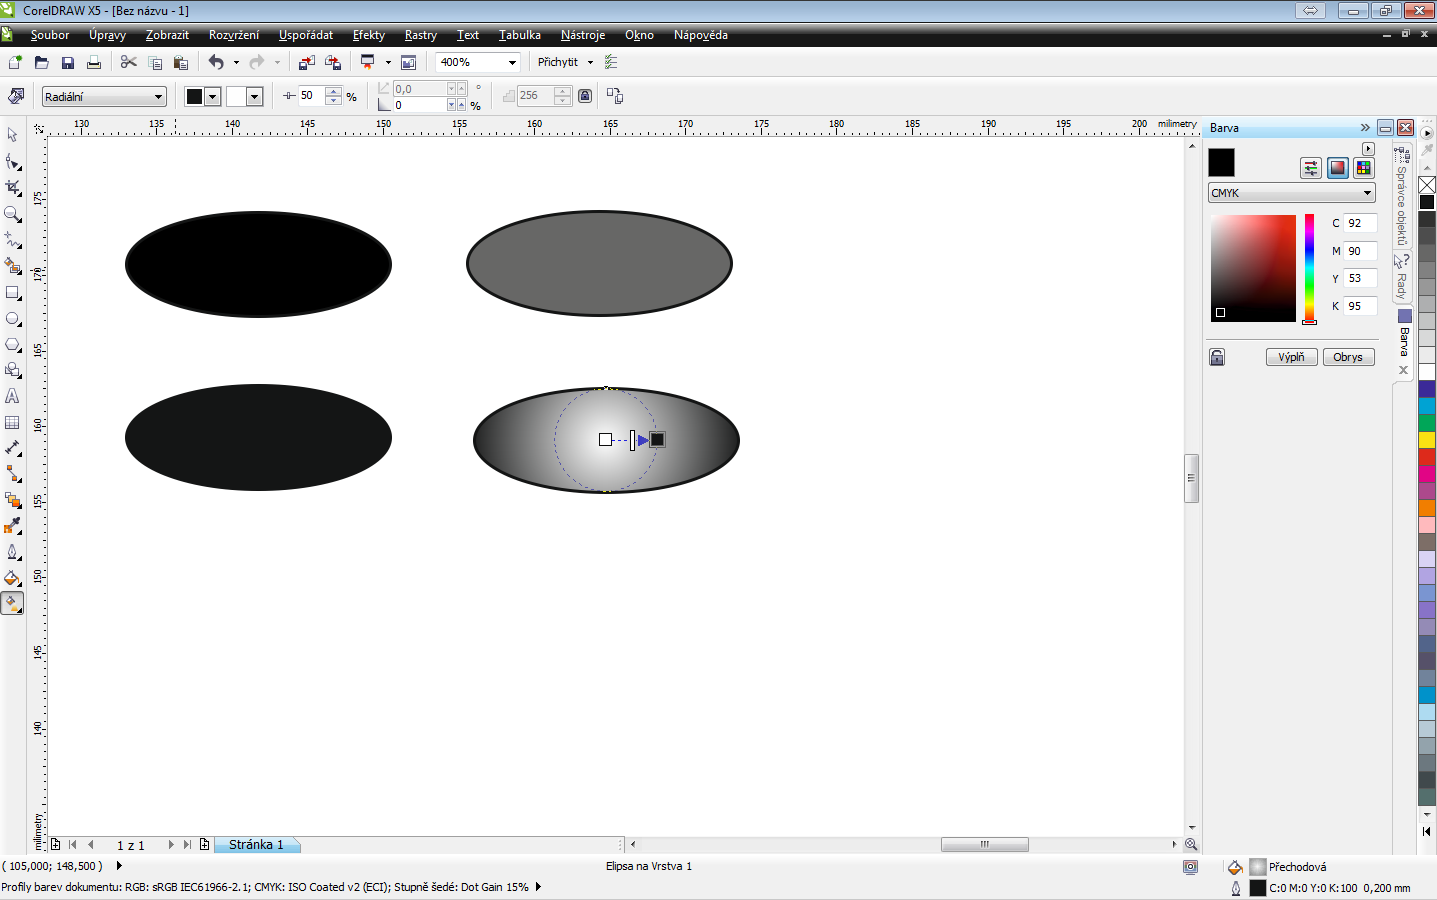The image size is (1437, 900).
Task: Show color palettes view in Barva docker
Action: pos(1363,168)
